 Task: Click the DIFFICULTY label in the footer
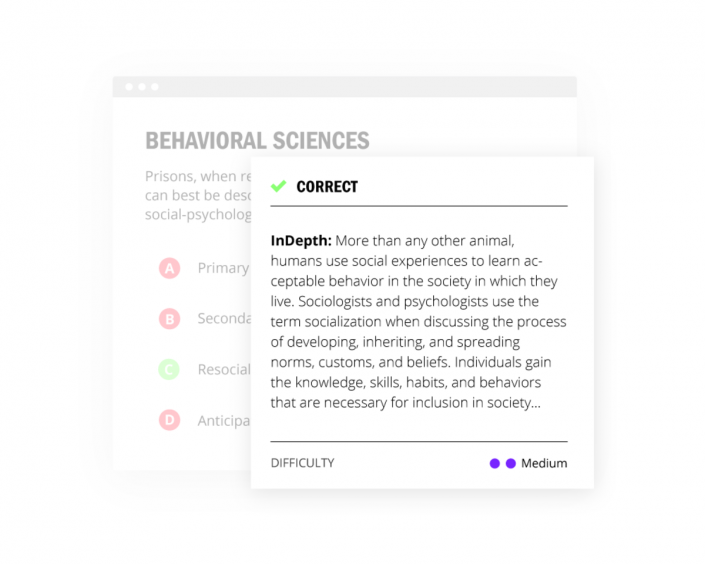(302, 463)
